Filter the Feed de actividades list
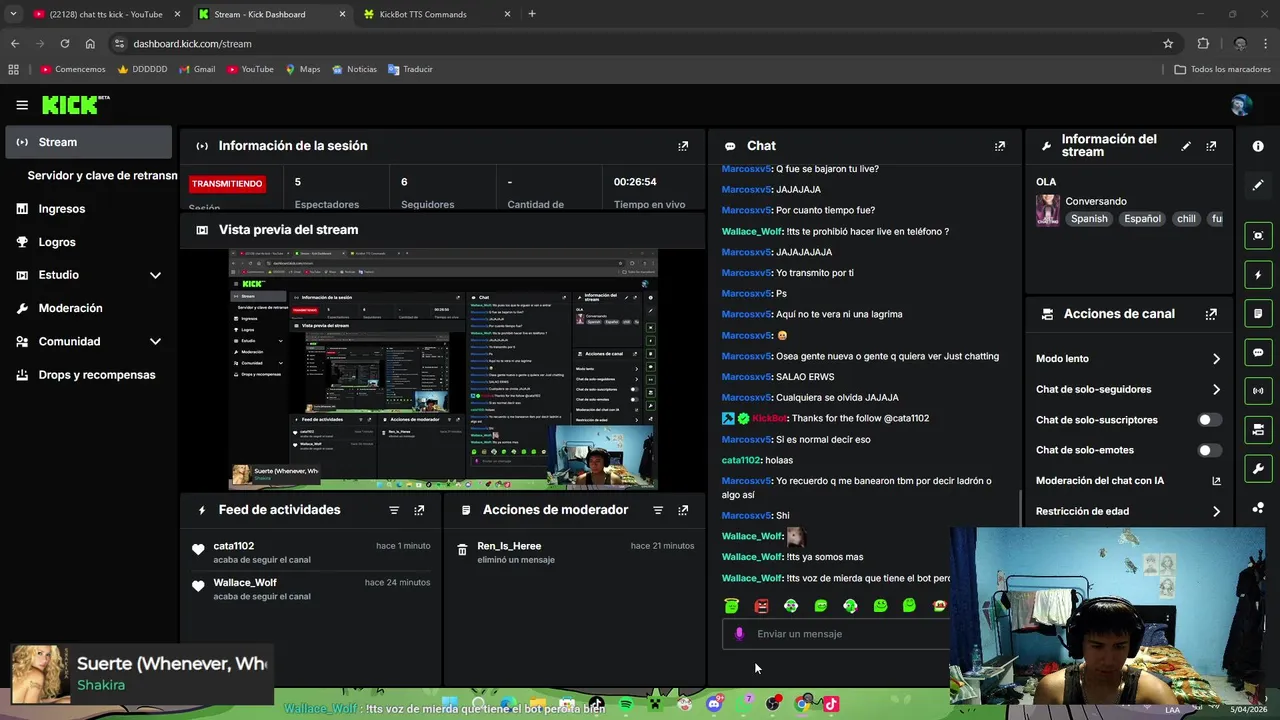Image resolution: width=1280 pixels, height=720 pixels. pyautogui.click(x=394, y=510)
